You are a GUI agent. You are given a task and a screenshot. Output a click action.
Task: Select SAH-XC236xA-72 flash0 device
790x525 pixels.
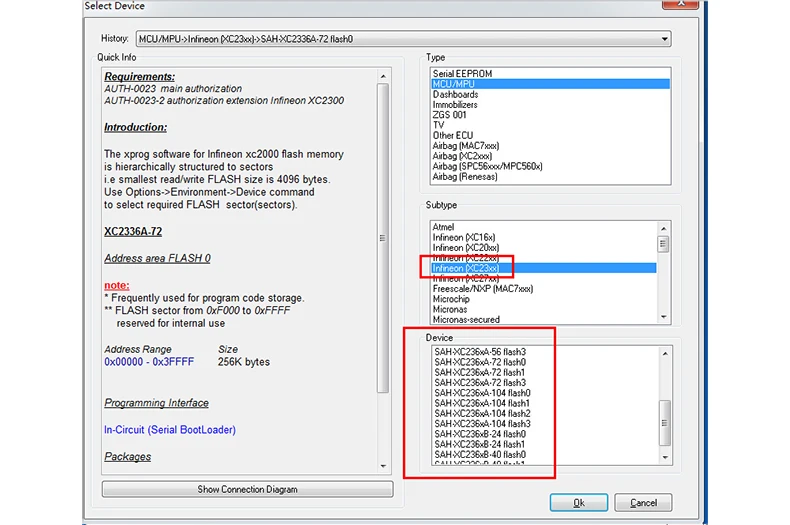(x=546, y=362)
